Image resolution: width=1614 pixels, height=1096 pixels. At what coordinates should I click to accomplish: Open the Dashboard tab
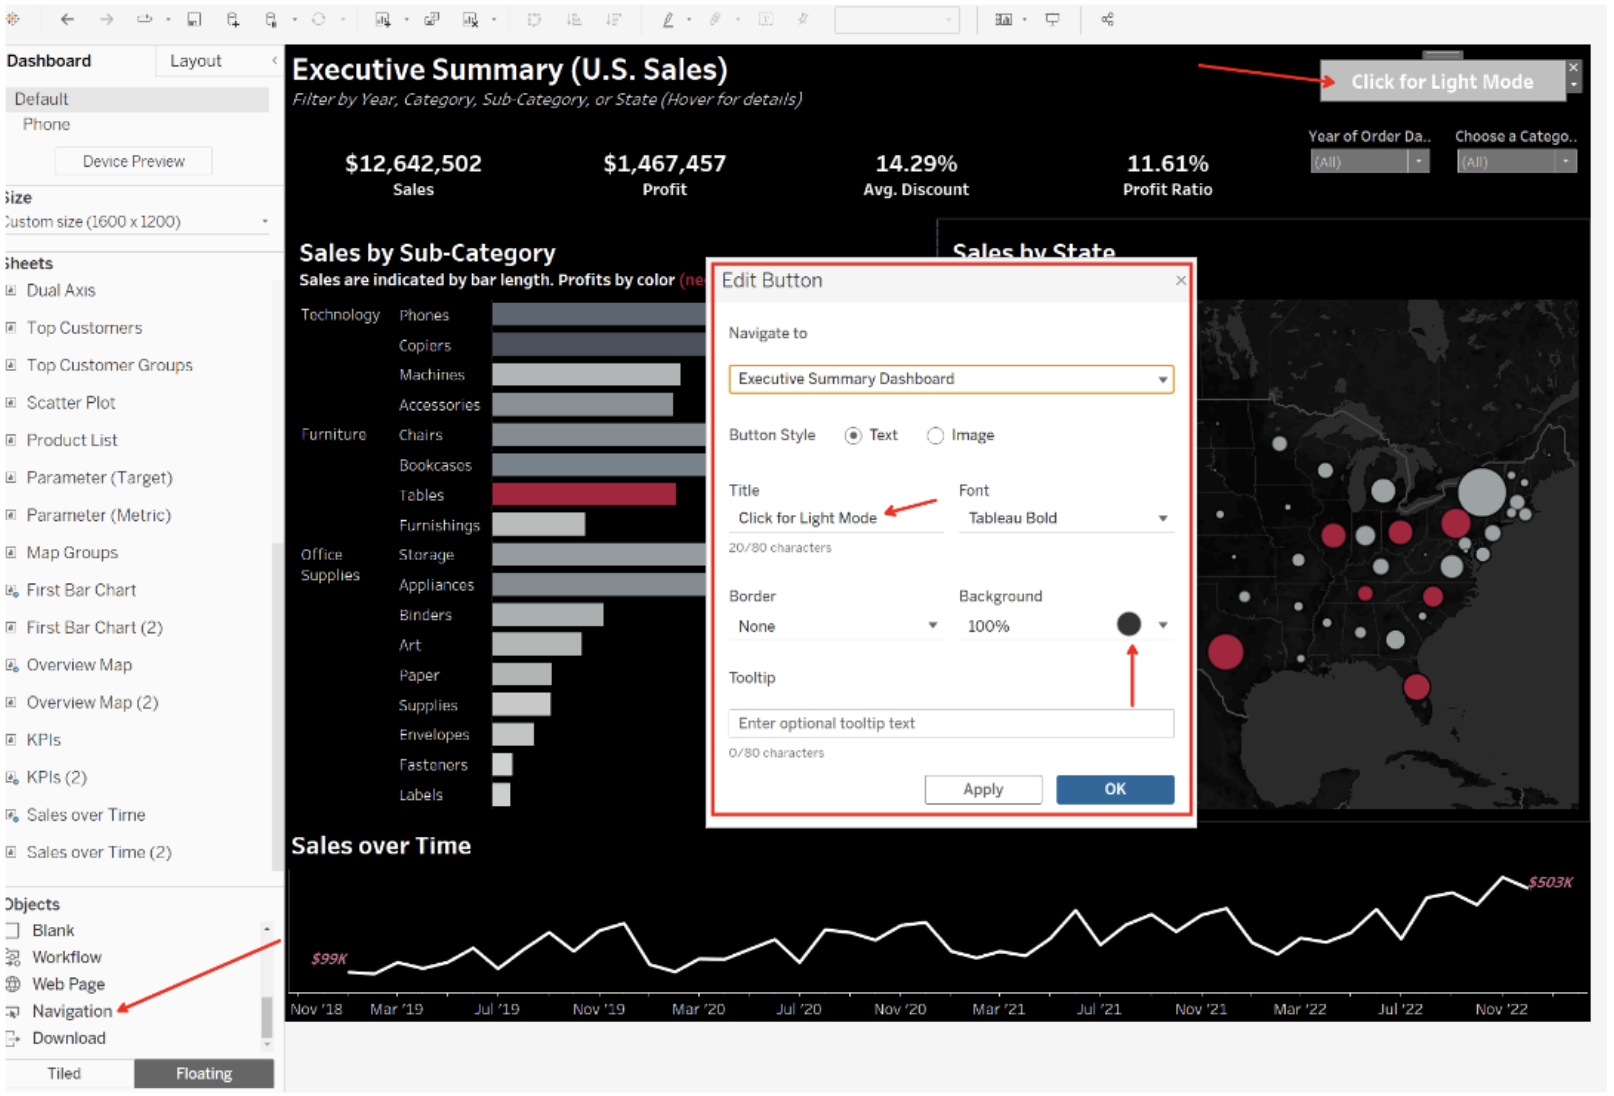click(49, 60)
